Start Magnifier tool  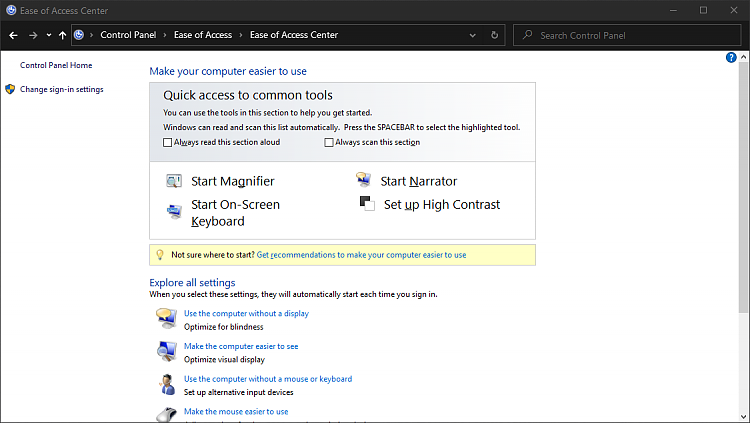coord(233,181)
